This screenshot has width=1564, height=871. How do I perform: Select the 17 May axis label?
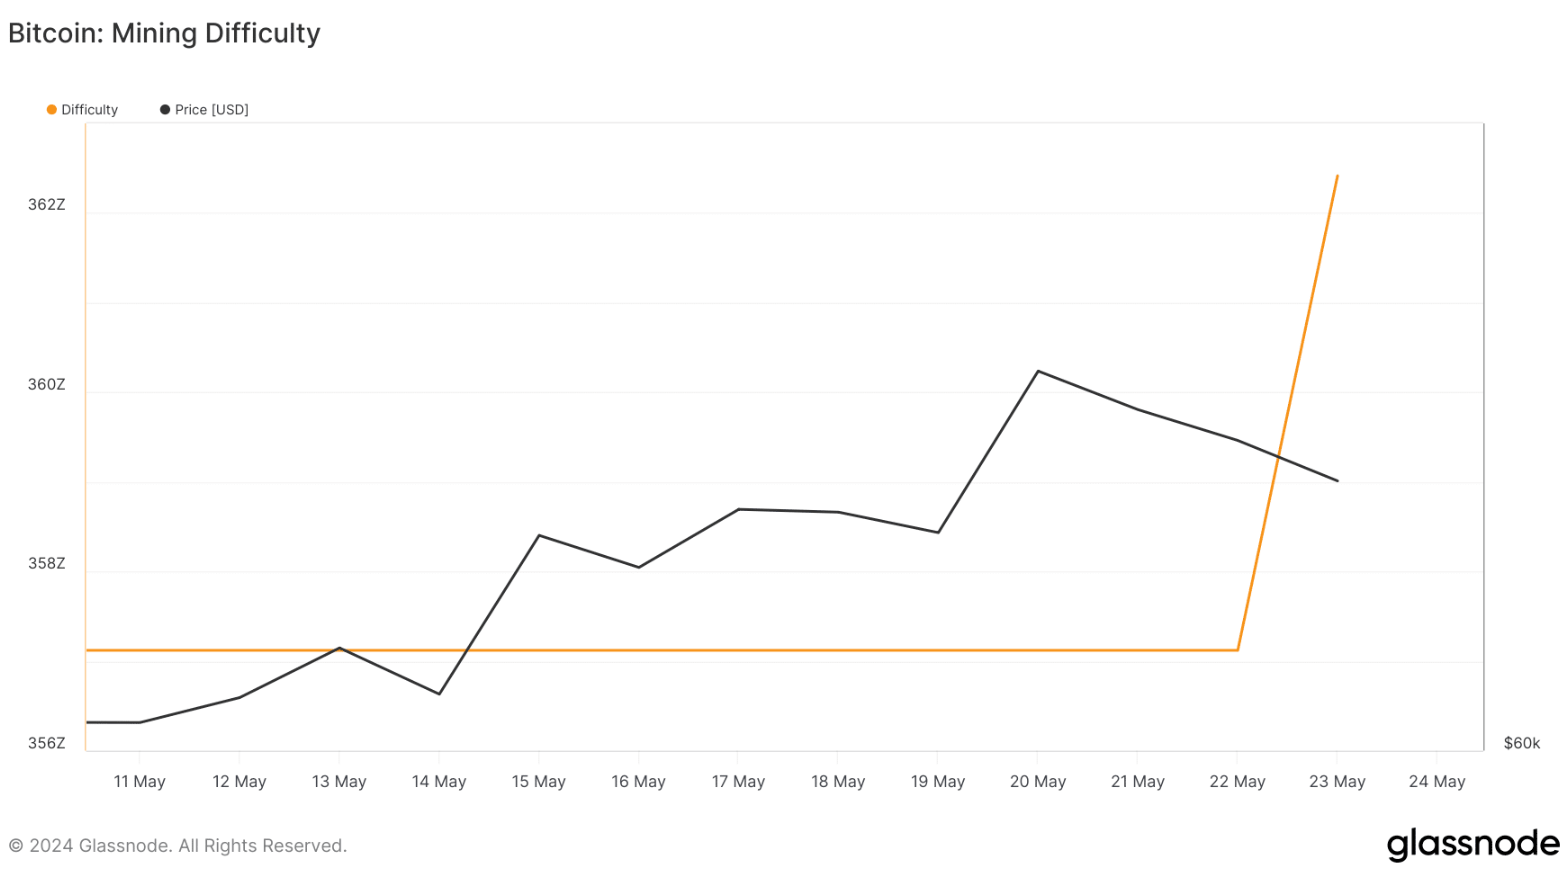pyautogui.click(x=738, y=782)
